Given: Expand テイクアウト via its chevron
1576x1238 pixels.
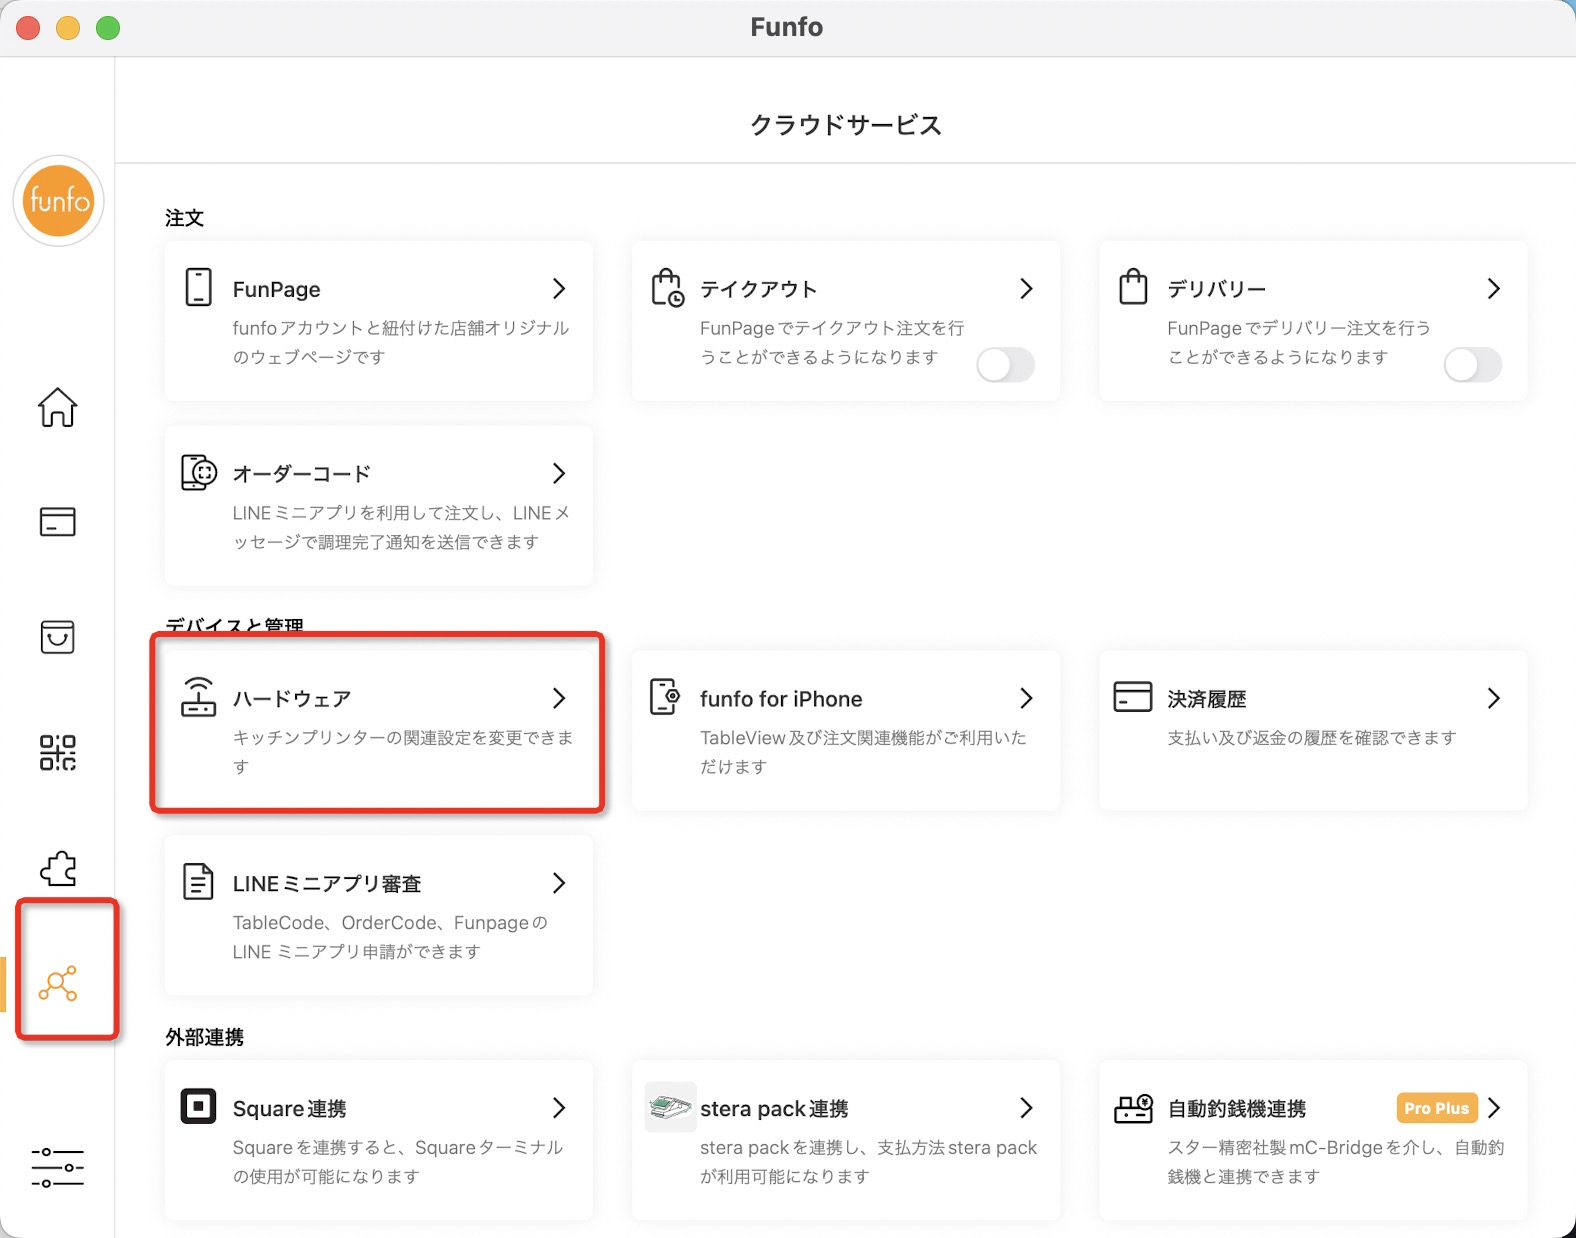Looking at the screenshot, I should (x=1026, y=289).
